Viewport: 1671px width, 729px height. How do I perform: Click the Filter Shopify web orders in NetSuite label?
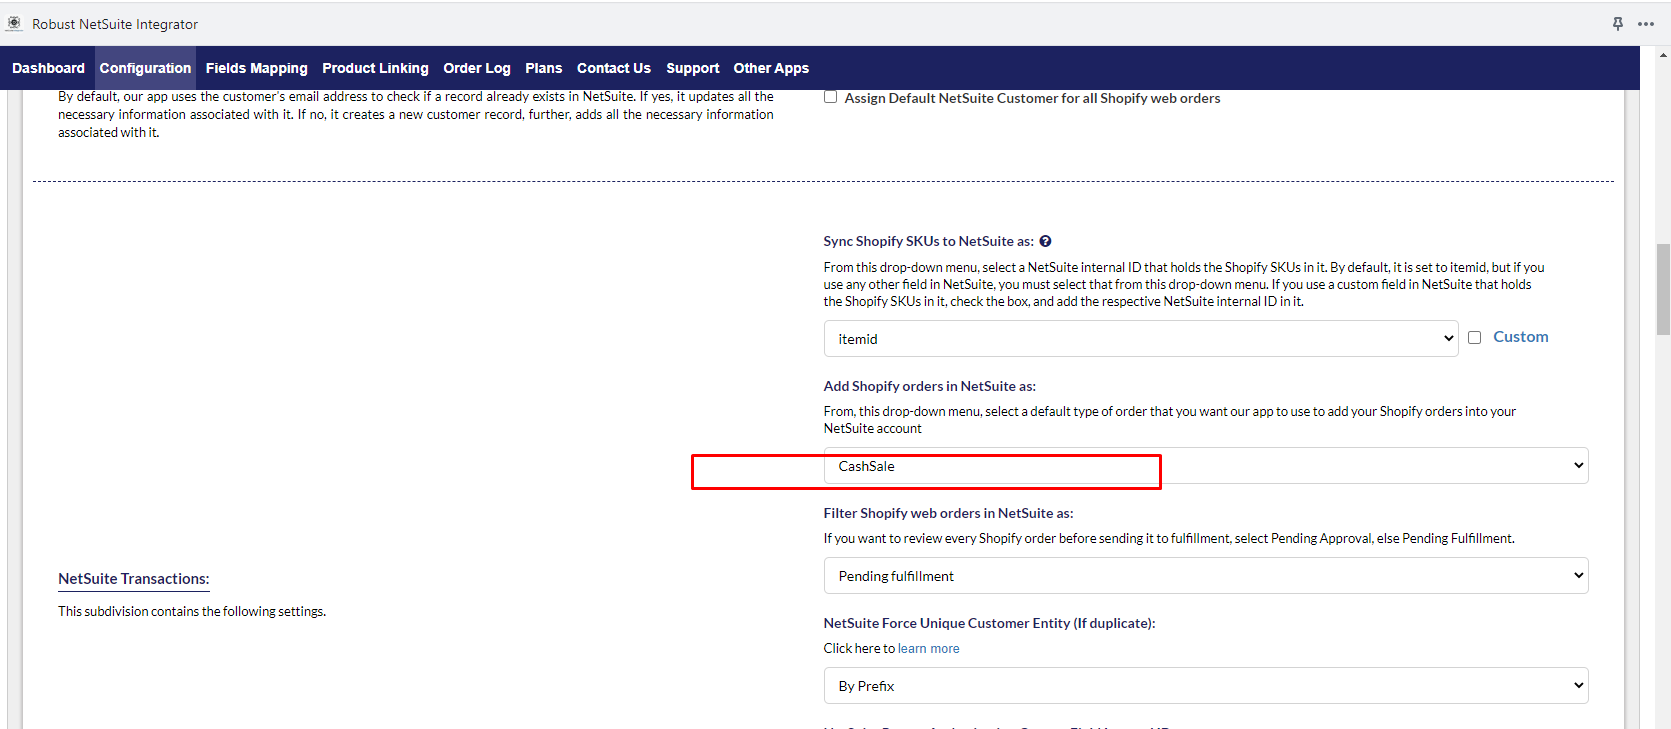(x=949, y=513)
